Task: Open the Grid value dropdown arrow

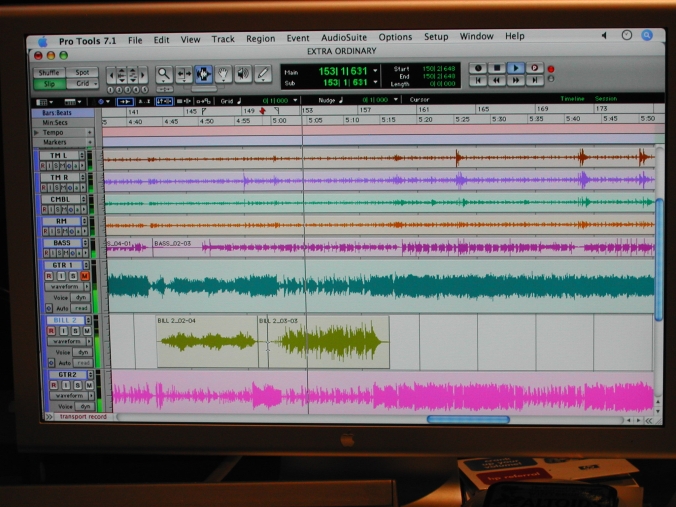Action: 295,100
